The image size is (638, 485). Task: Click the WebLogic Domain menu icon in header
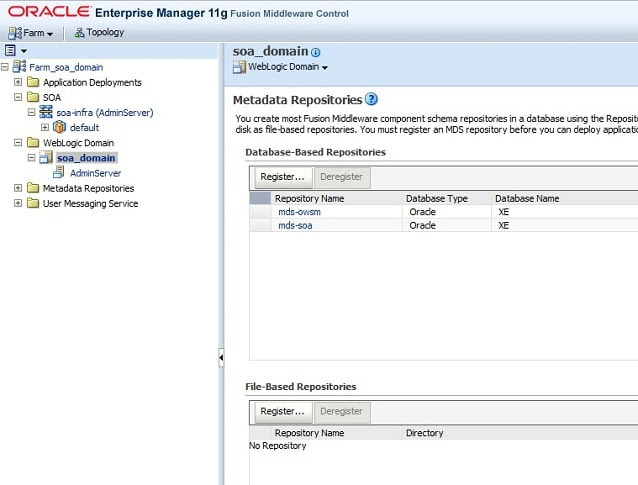click(x=239, y=67)
